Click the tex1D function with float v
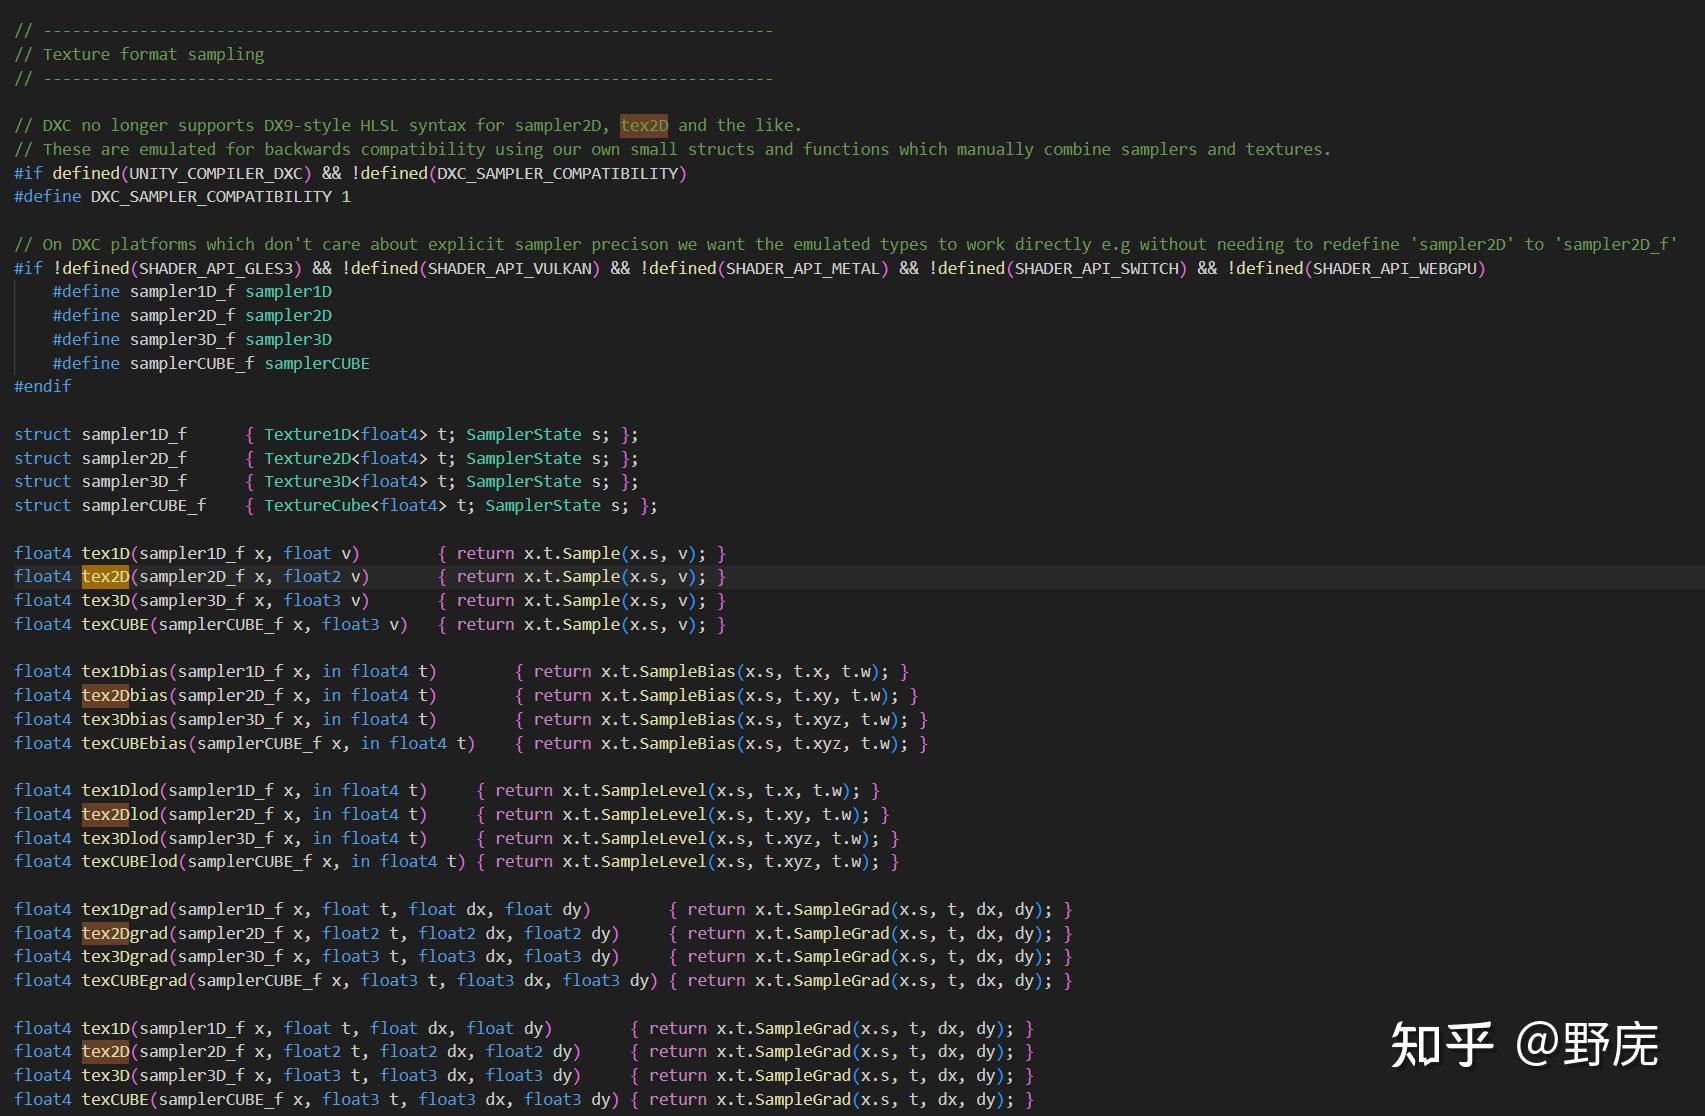Image resolution: width=1705 pixels, height=1116 pixels. coord(106,553)
